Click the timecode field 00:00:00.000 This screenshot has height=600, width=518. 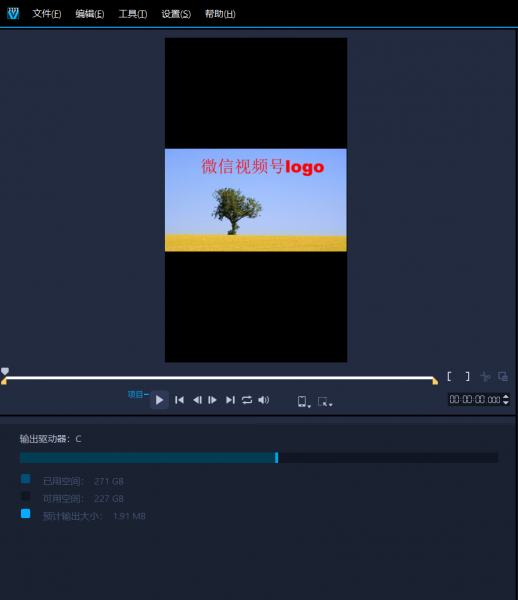coord(475,399)
